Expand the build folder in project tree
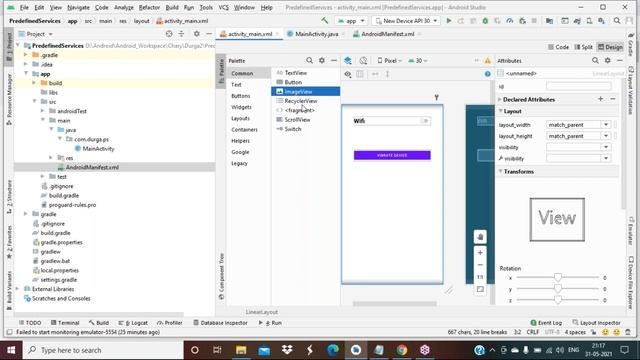This screenshot has width=640, height=360. [34, 83]
